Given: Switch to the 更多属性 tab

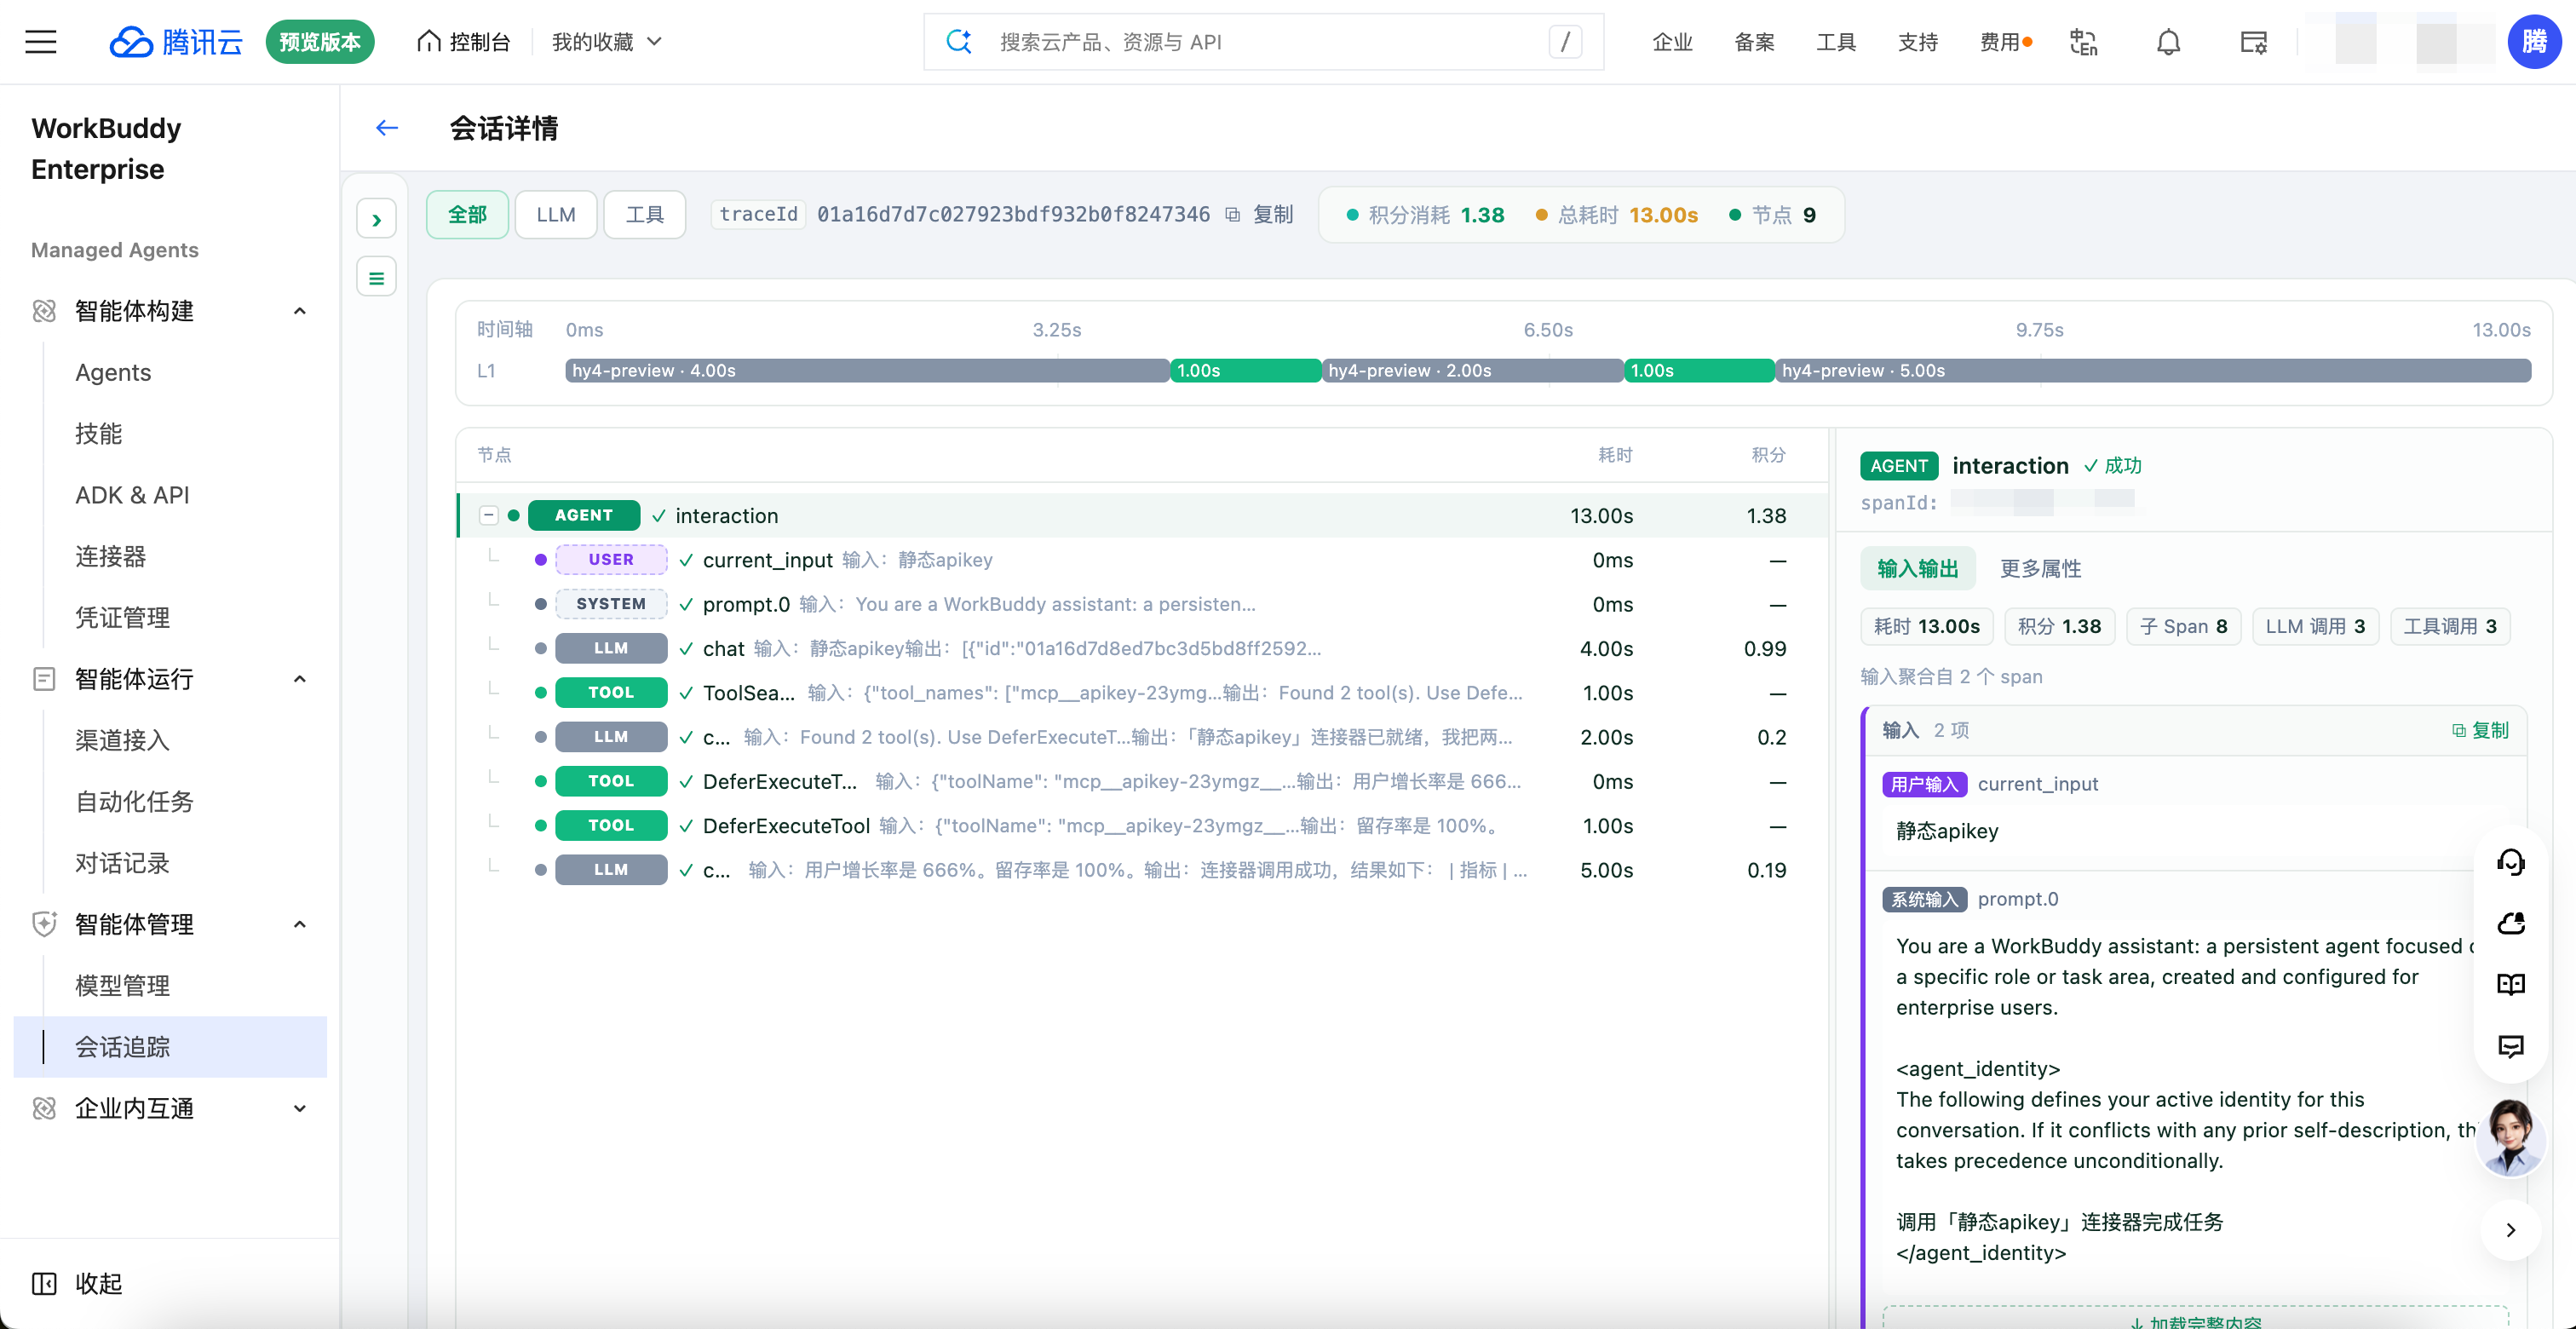Looking at the screenshot, I should point(2040,568).
